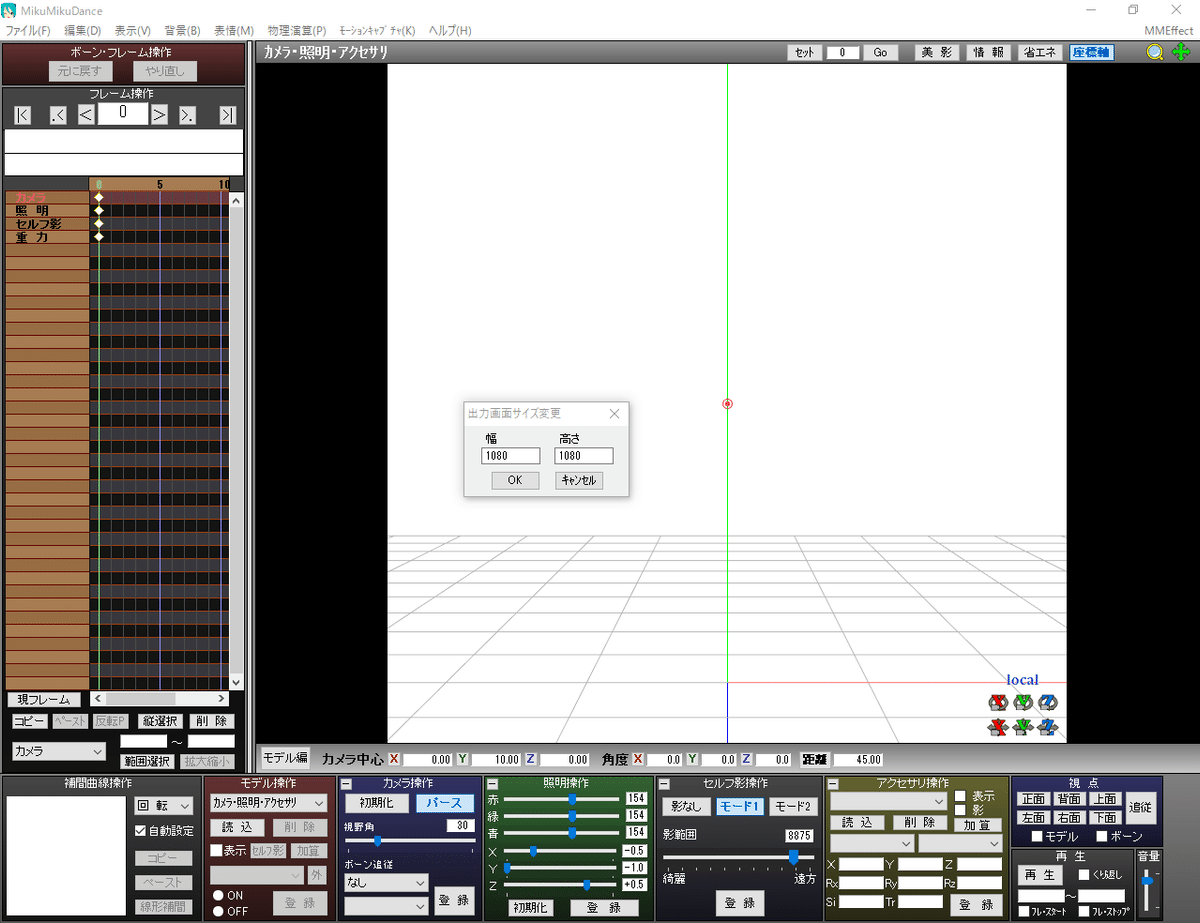Click キャンセル in the output size dialog
1200x923 pixels.
[579, 480]
